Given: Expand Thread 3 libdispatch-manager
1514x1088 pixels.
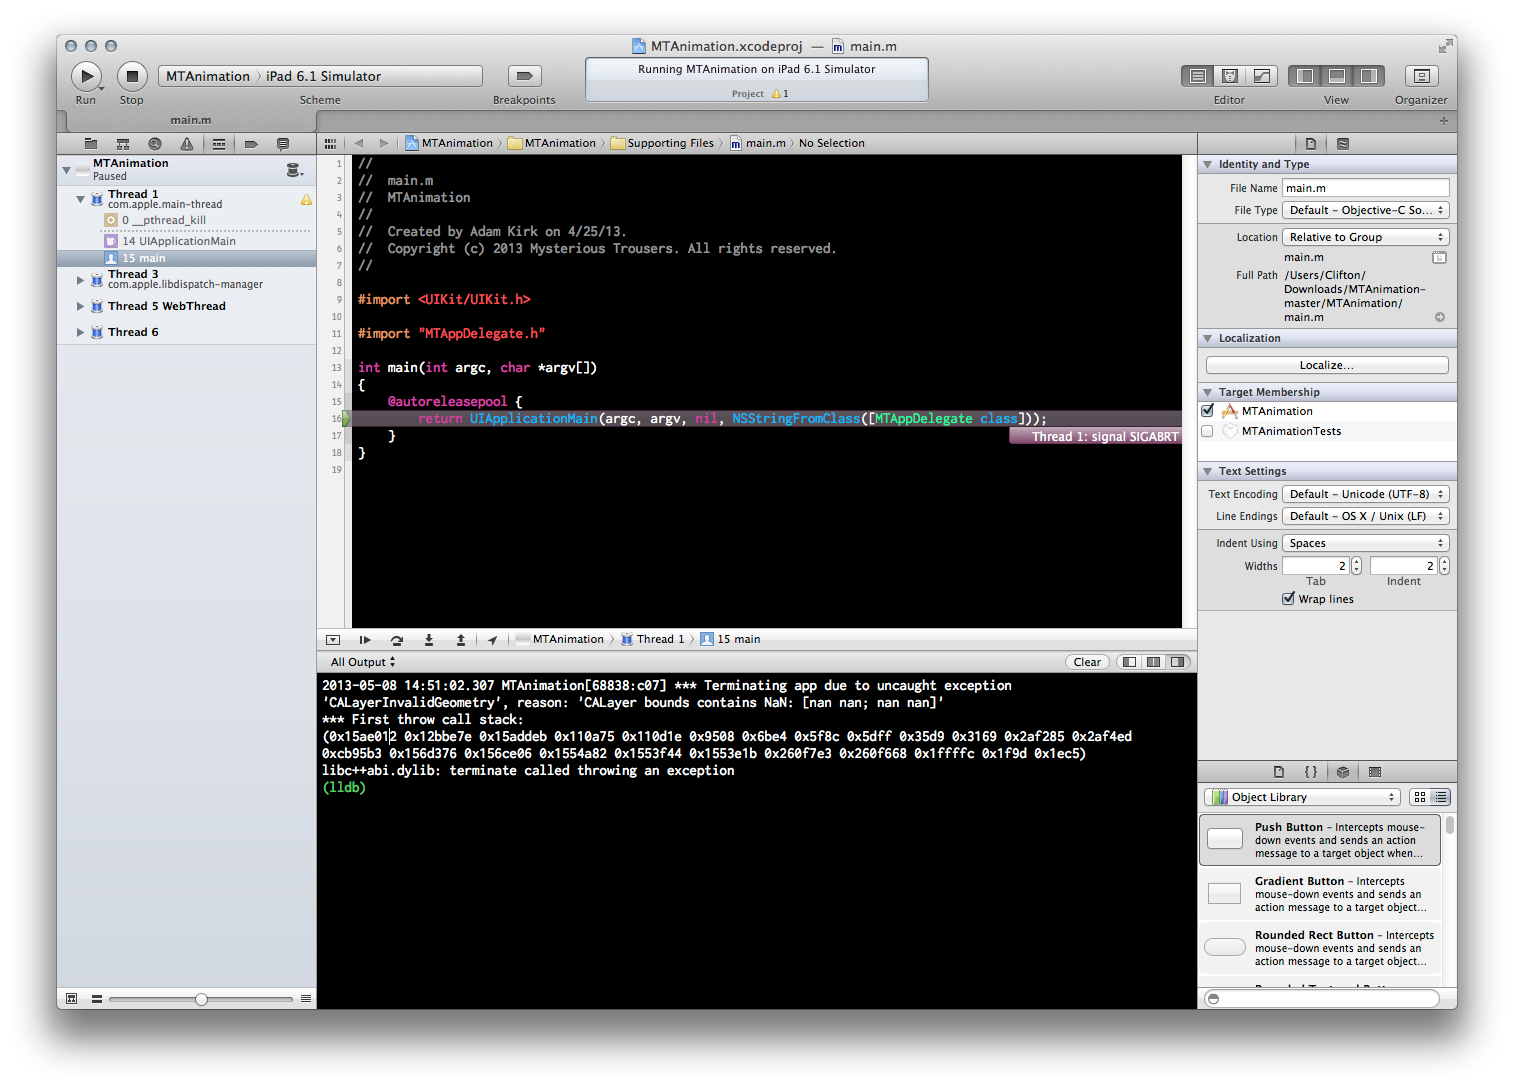Looking at the screenshot, I should (x=81, y=279).
